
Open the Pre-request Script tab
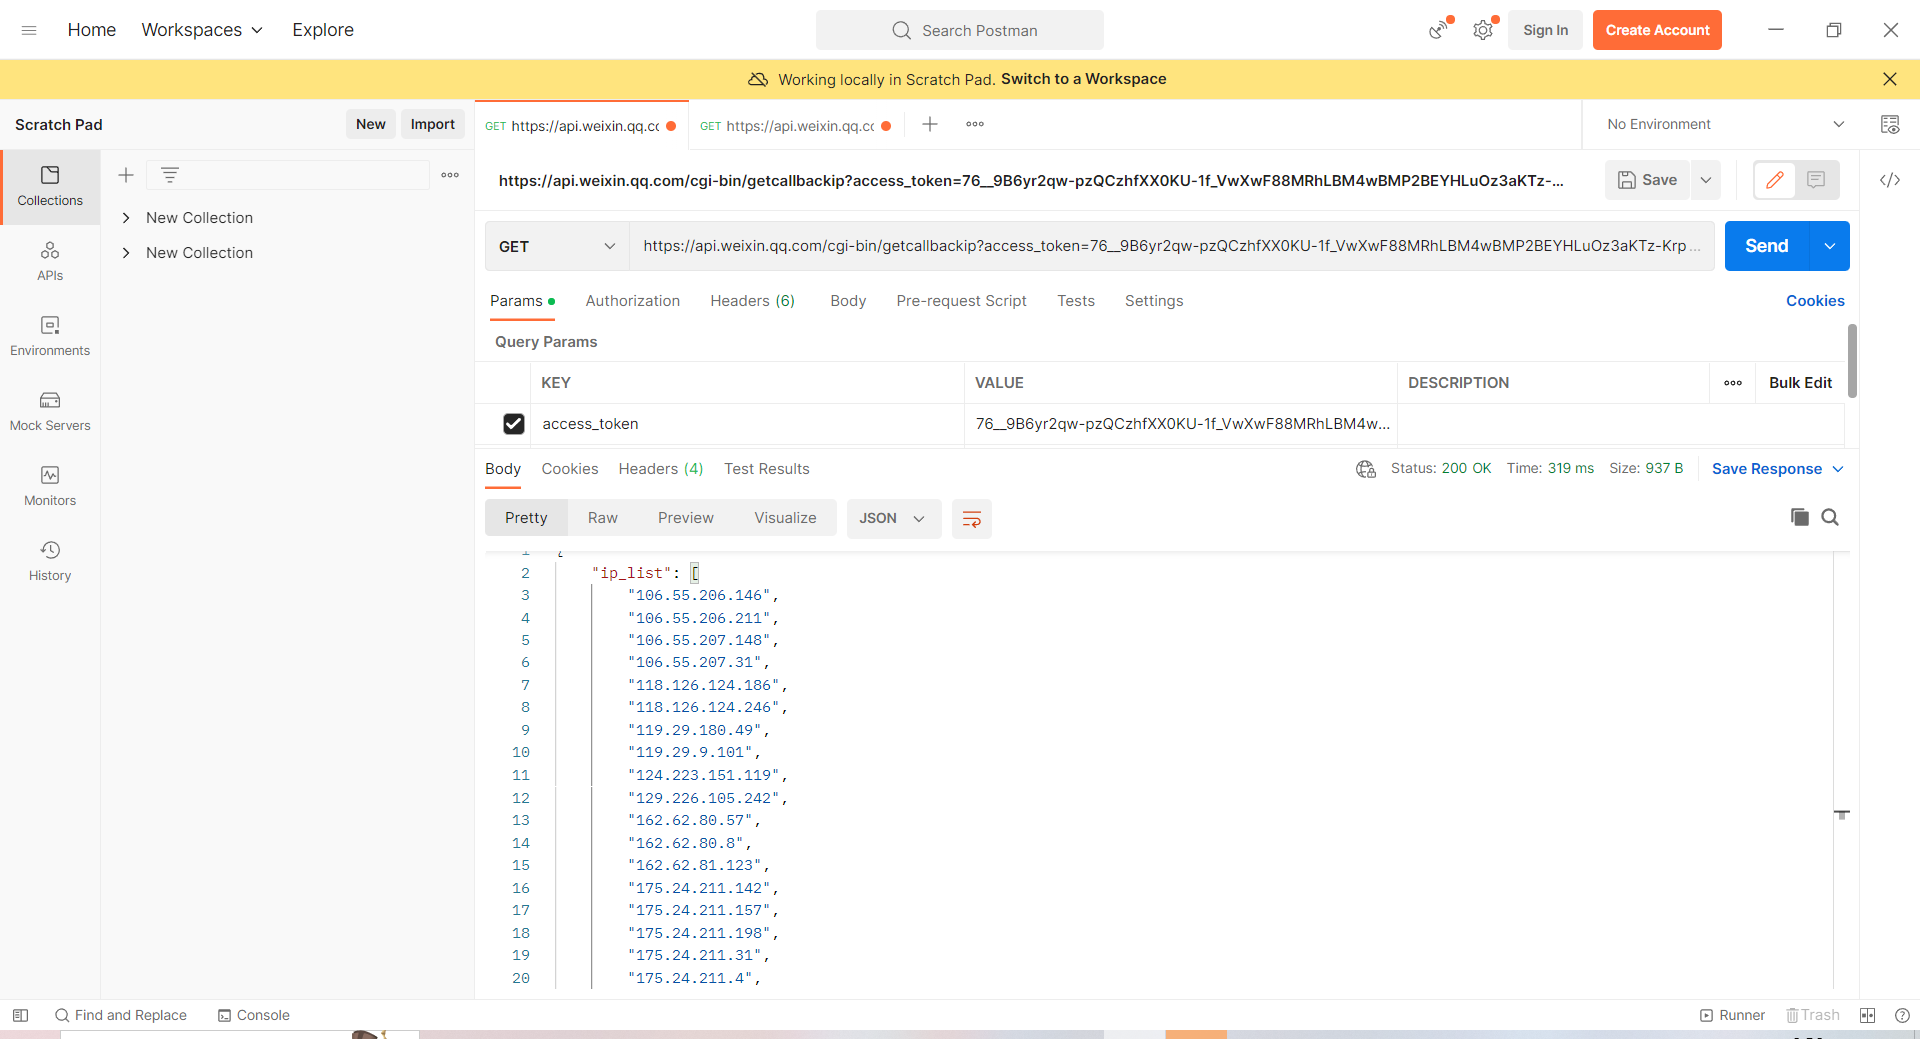click(961, 301)
